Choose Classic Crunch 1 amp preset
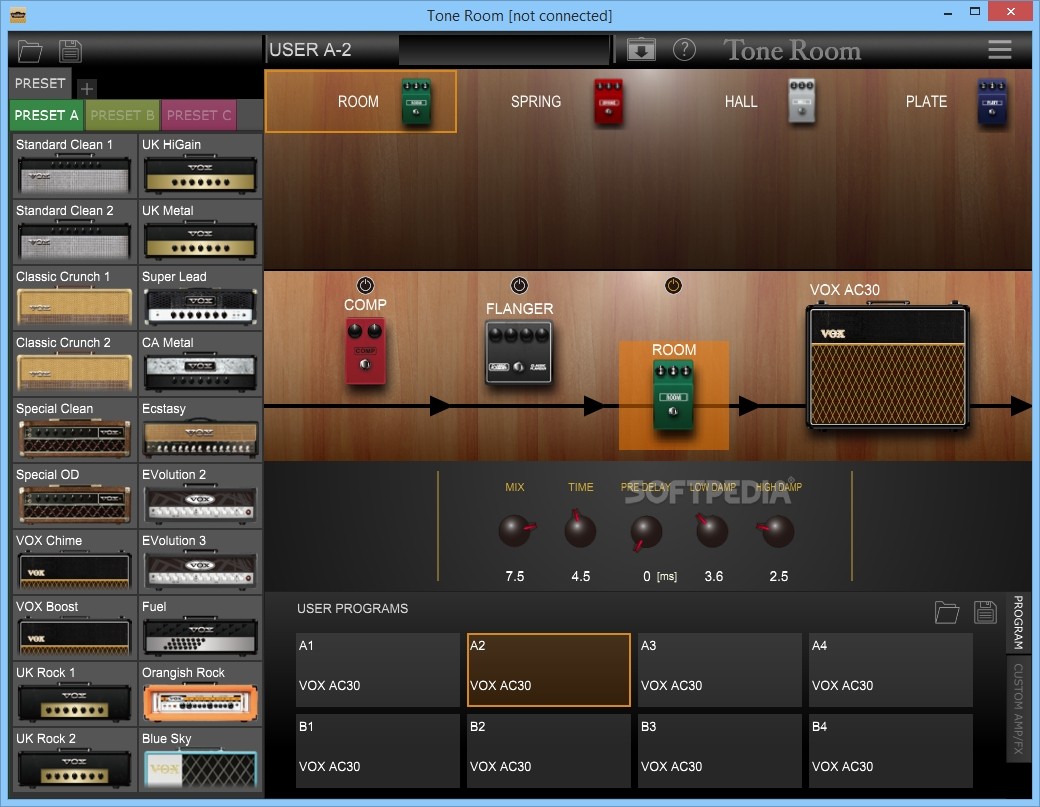1040x807 pixels. coord(74,298)
